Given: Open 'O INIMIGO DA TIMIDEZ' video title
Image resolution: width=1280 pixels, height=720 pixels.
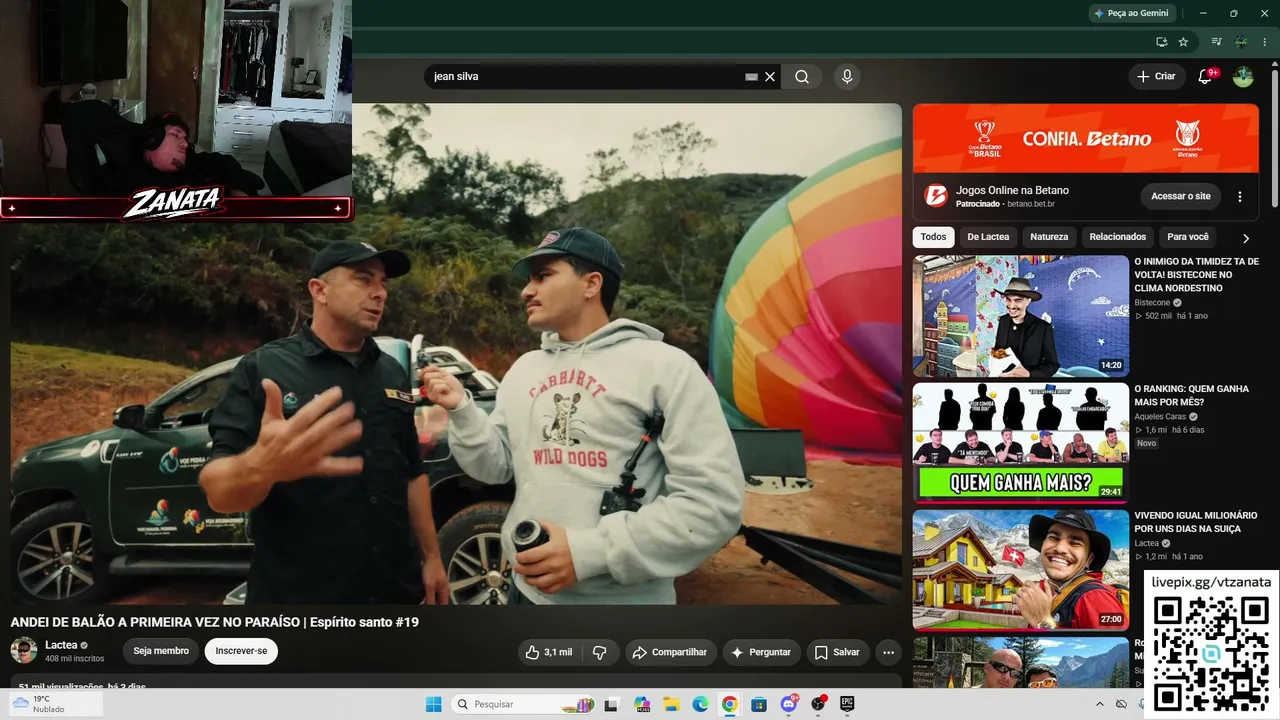Looking at the screenshot, I should (x=1196, y=275).
